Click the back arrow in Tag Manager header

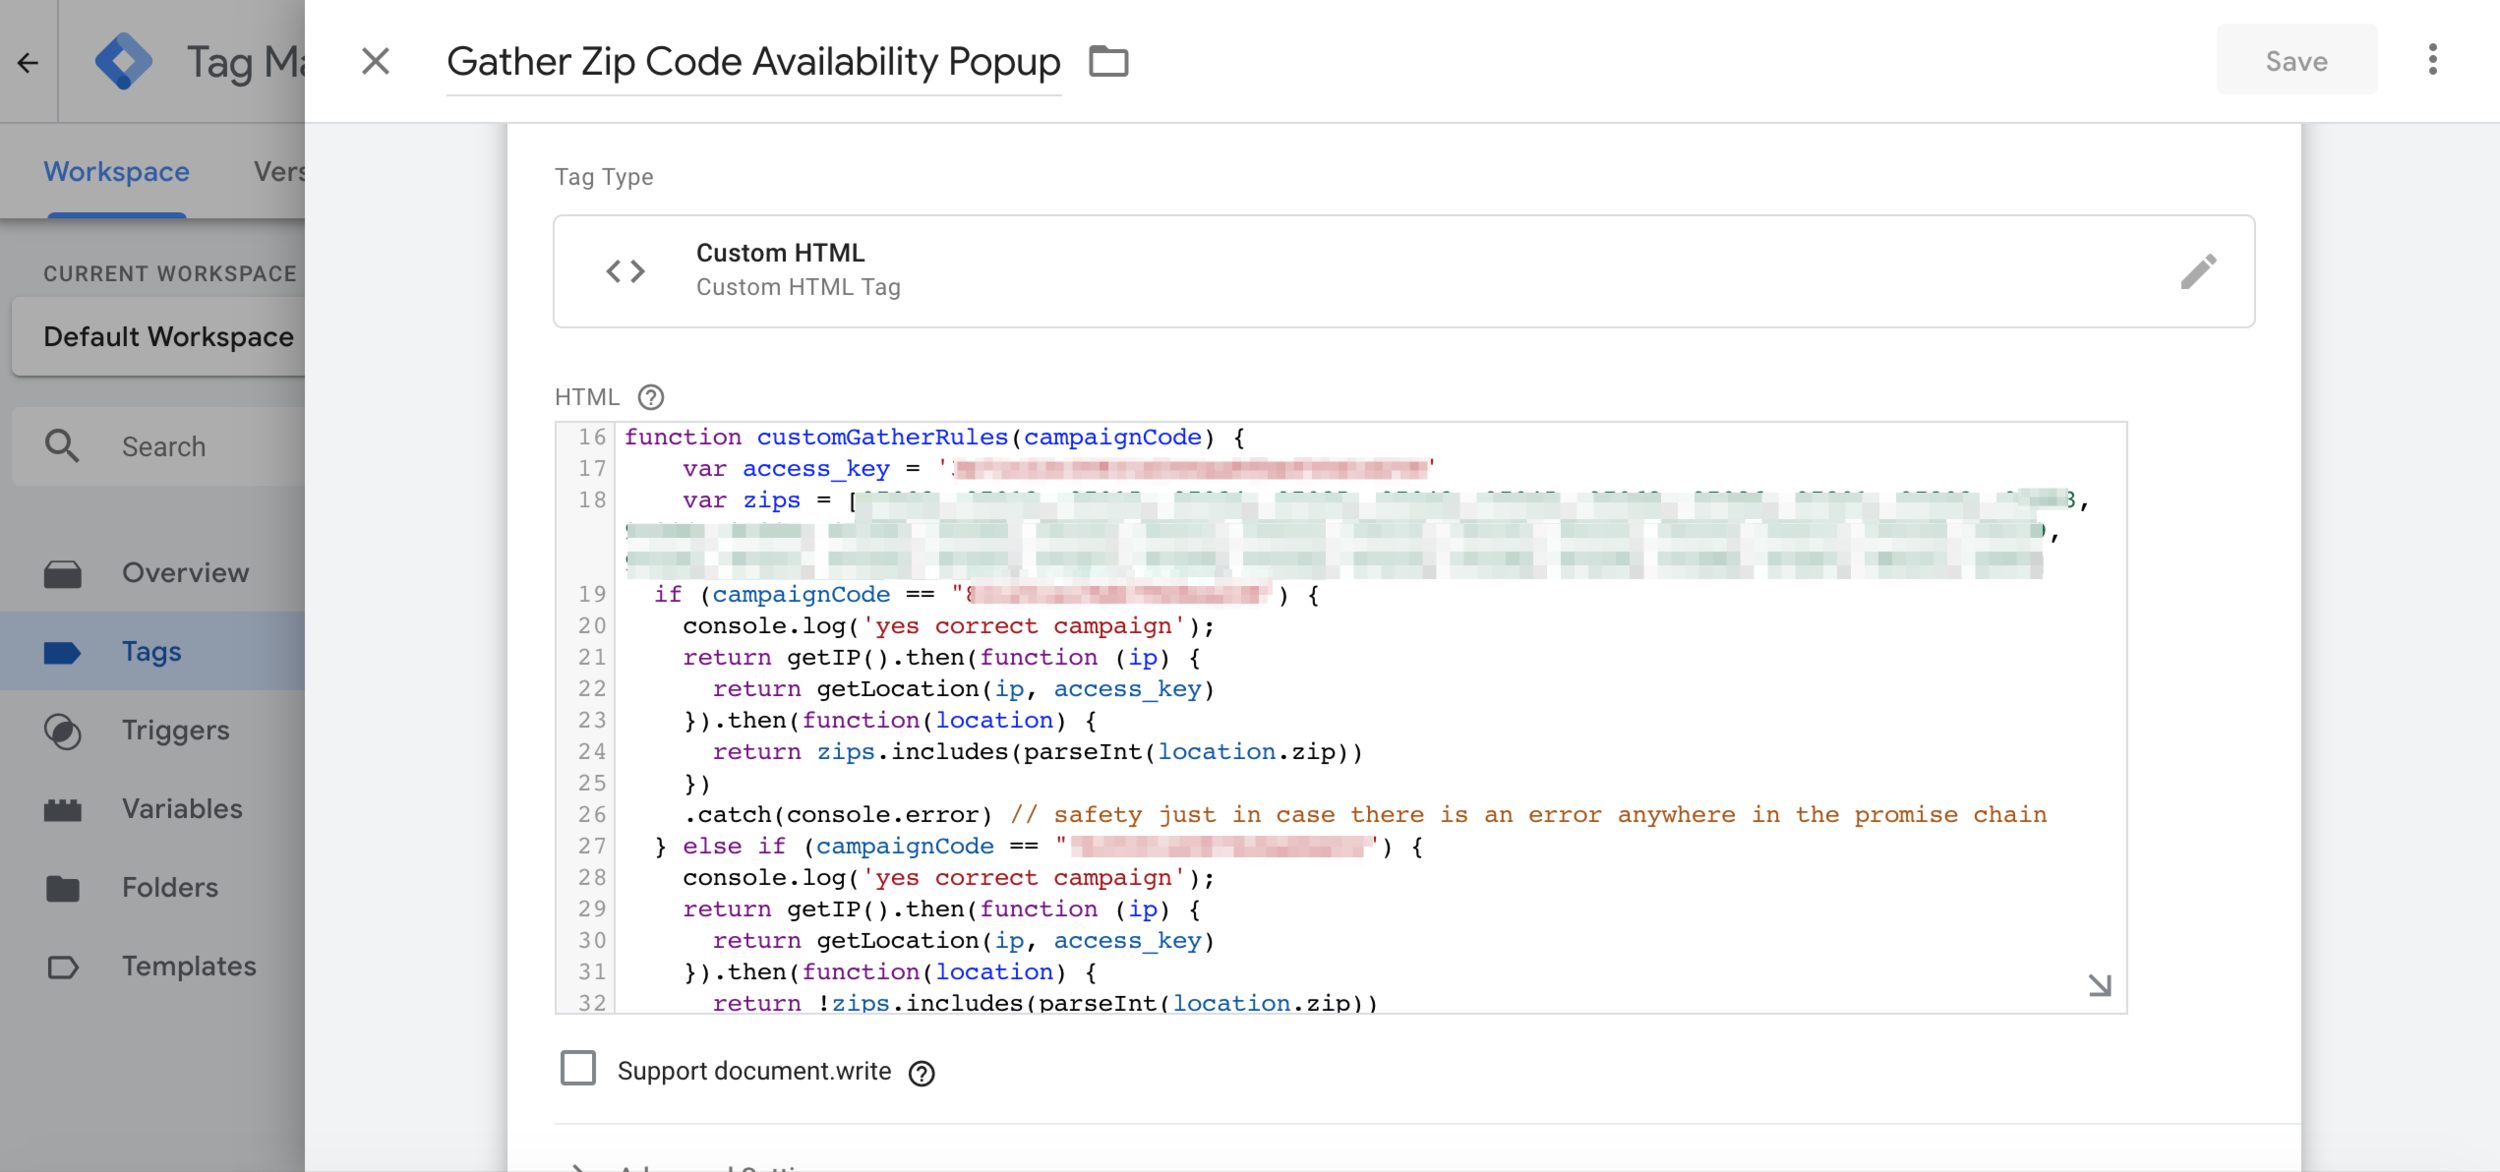pos(28,62)
